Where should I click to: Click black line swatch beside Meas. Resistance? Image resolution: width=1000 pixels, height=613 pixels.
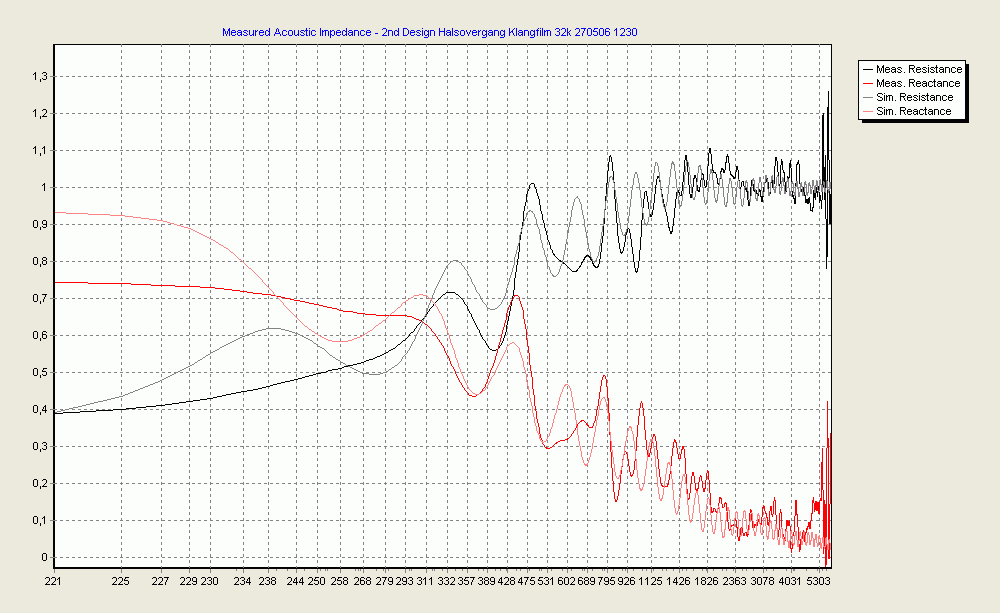(x=867, y=69)
